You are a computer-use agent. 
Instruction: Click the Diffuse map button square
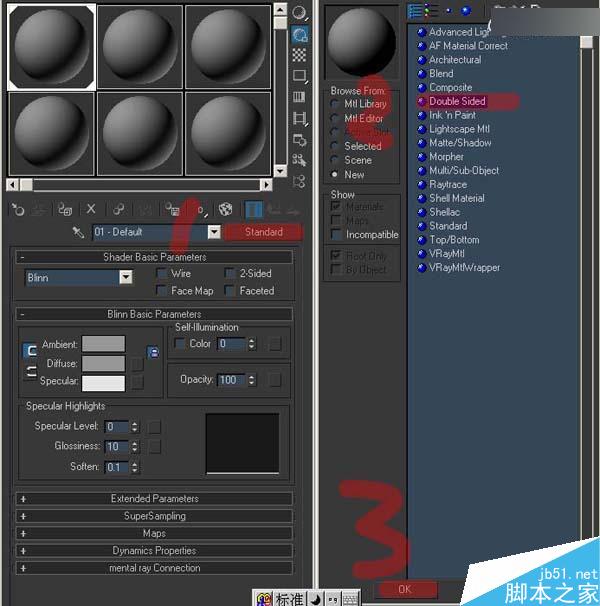pos(137,364)
